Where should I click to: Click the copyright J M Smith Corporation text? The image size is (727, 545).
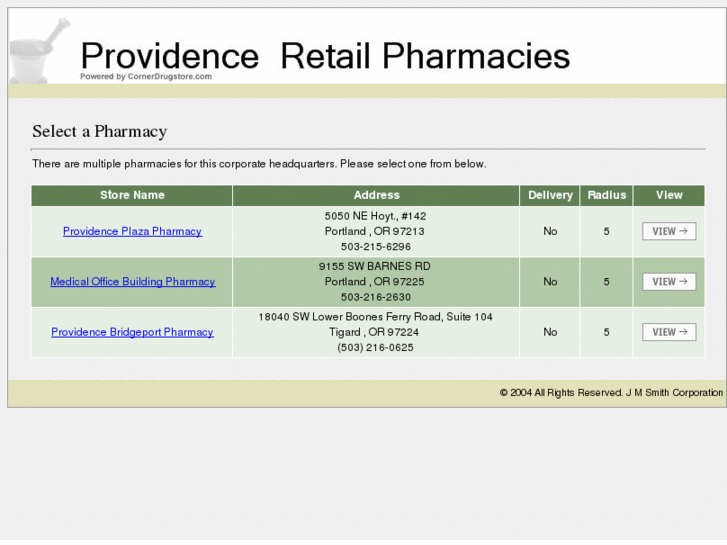(x=611, y=393)
